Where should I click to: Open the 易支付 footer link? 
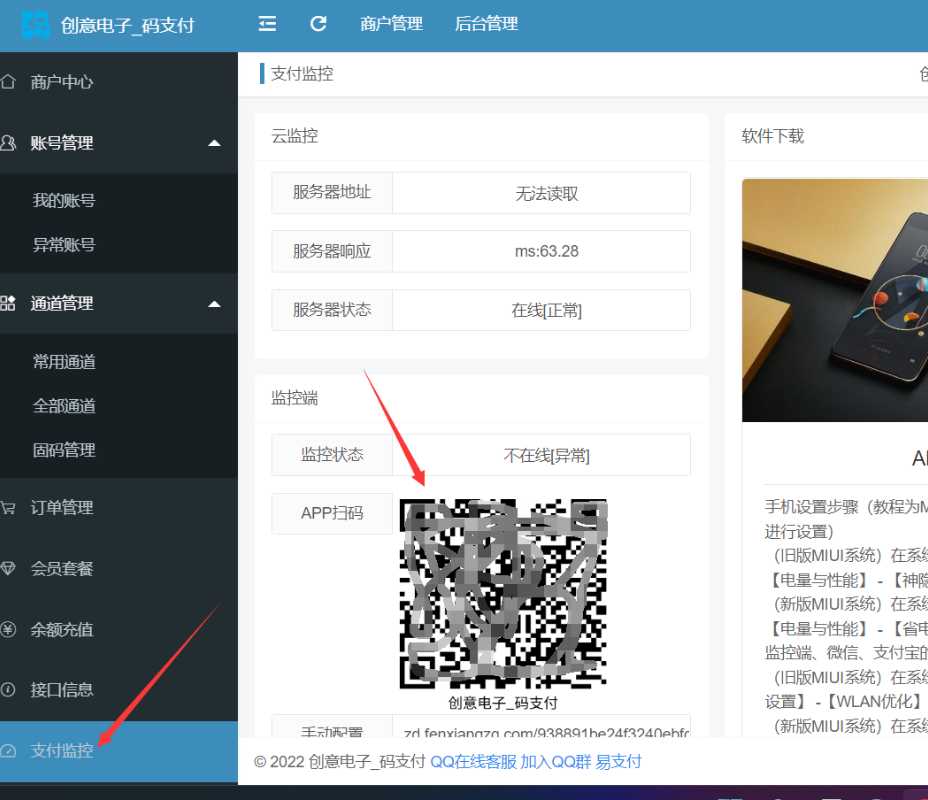(618, 762)
